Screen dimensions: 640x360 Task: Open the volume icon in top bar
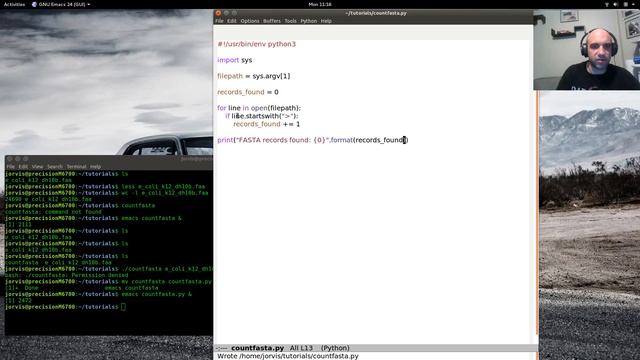click(x=616, y=4)
